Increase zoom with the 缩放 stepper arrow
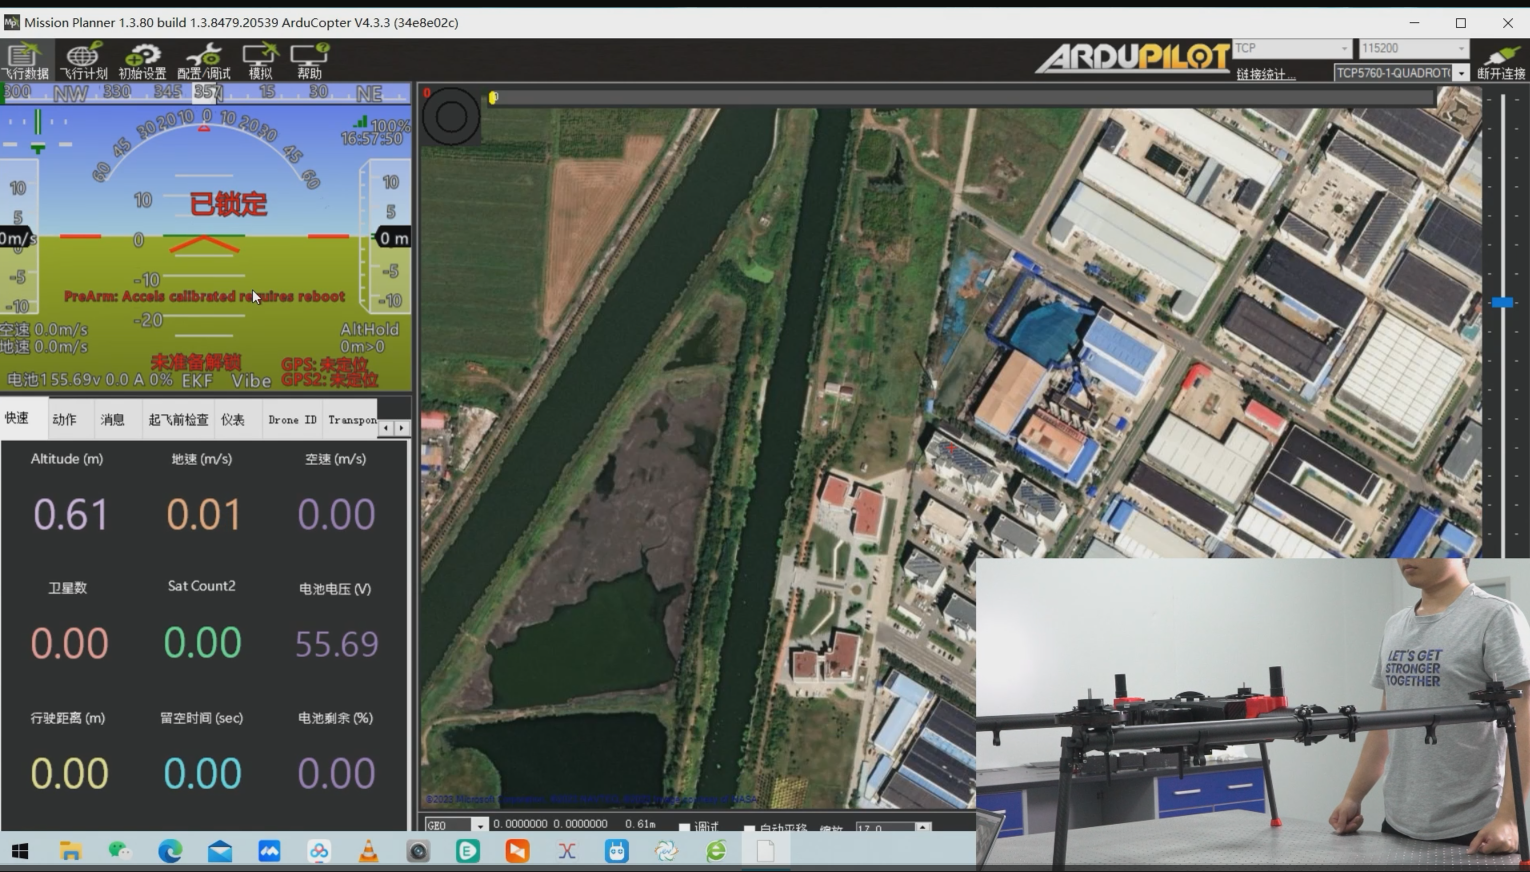The height and width of the screenshot is (872, 1530). click(923, 825)
